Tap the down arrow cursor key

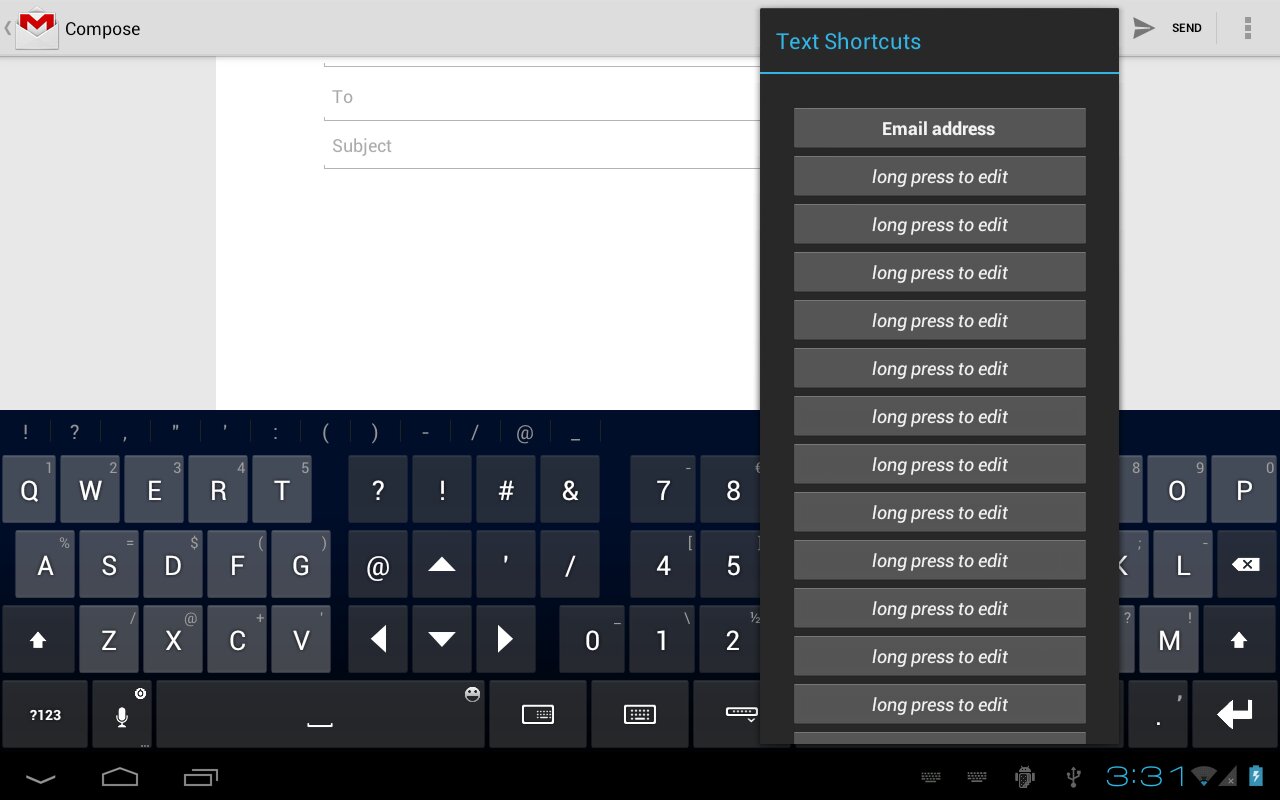[x=442, y=640]
